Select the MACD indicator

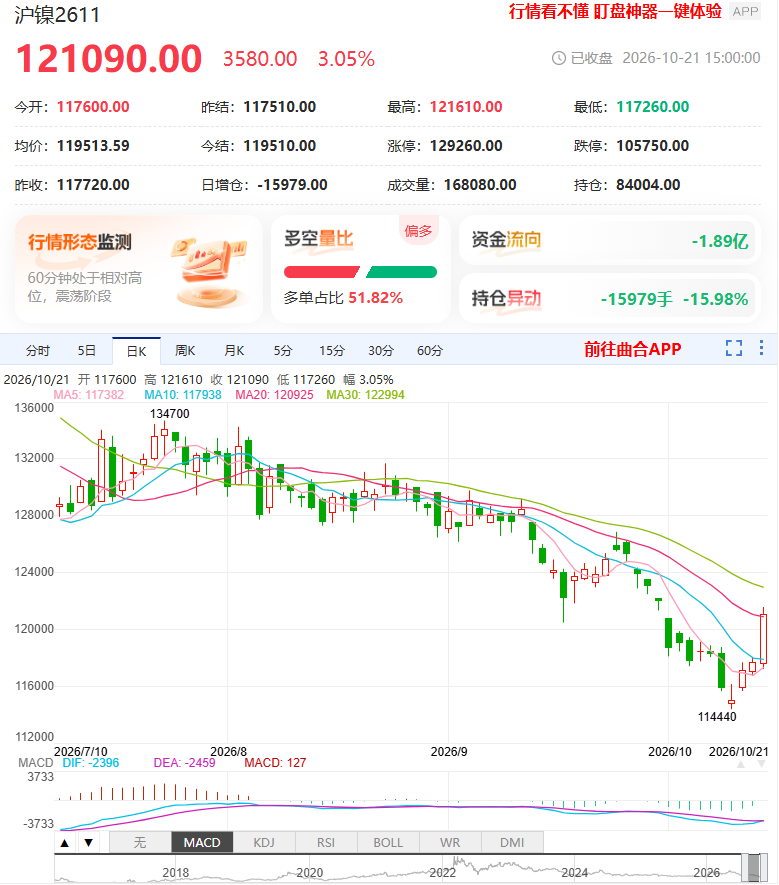[202, 843]
